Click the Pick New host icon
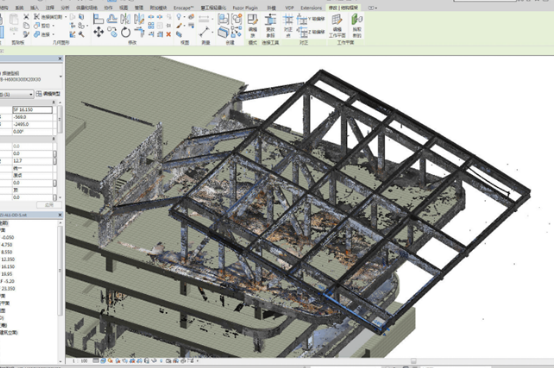The height and width of the screenshot is (368, 554). [357, 25]
